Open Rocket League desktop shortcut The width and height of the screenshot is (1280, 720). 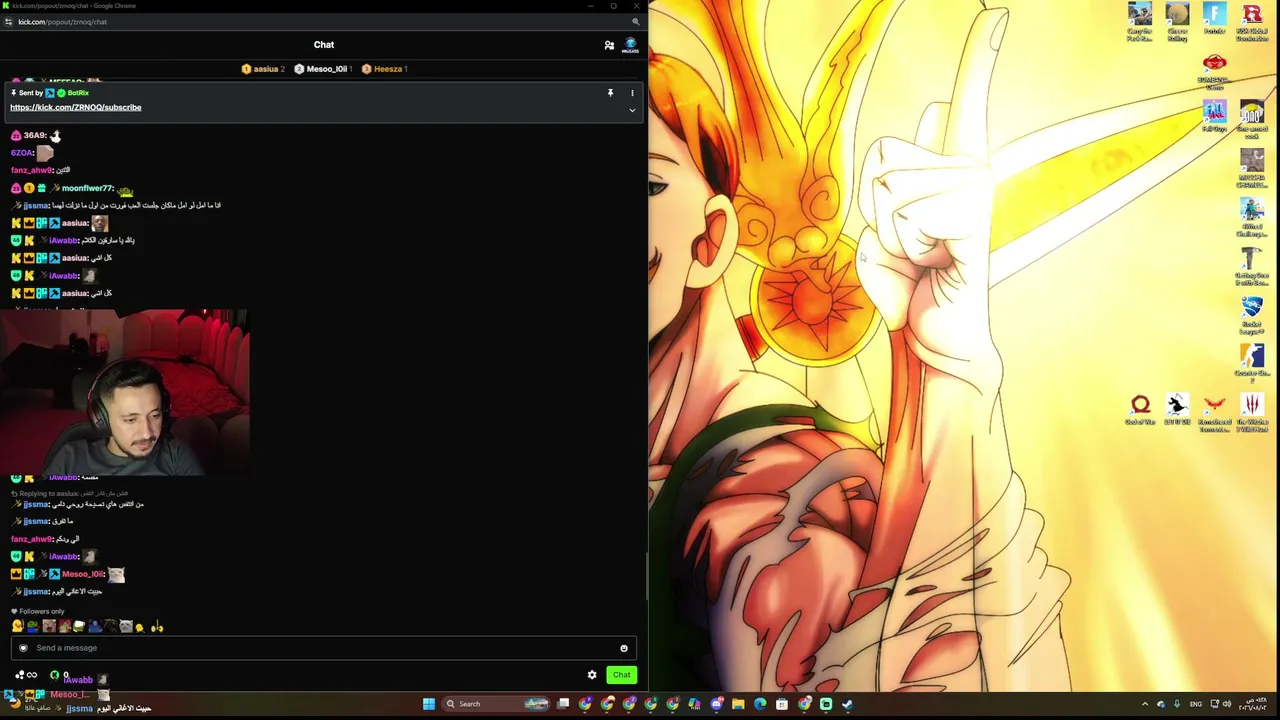[x=1252, y=313]
